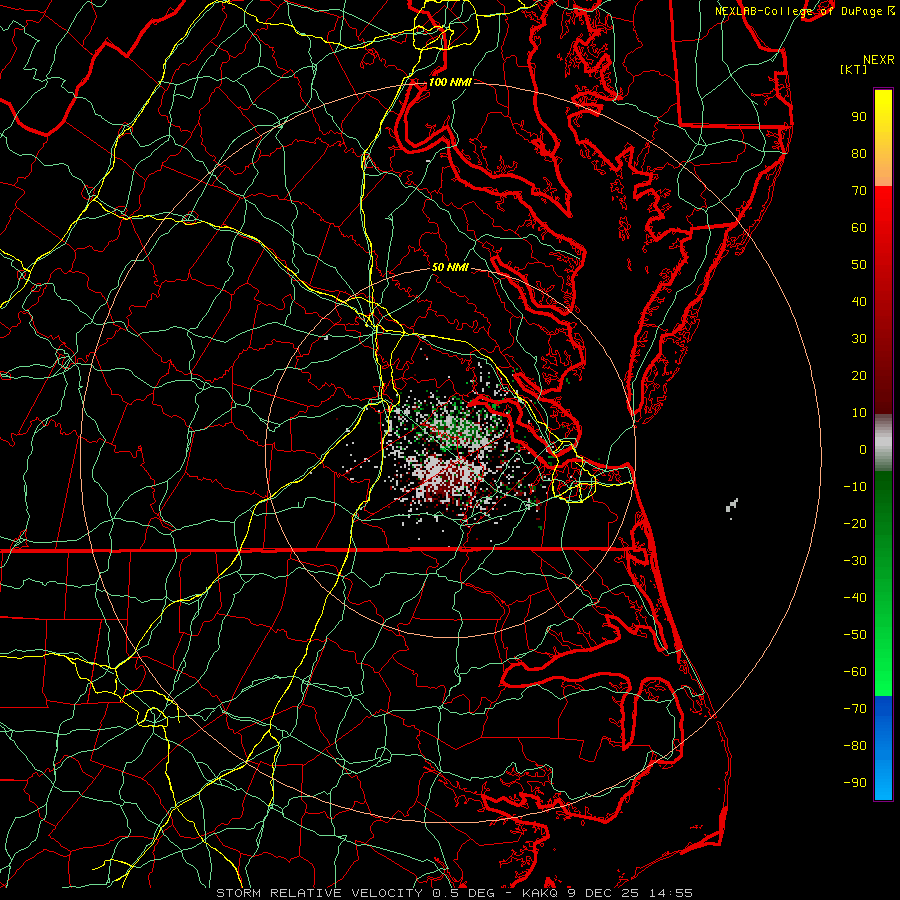The height and width of the screenshot is (900, 900).
Task: Click the -60 value on the color scale
Action: [x=855, y=672]
